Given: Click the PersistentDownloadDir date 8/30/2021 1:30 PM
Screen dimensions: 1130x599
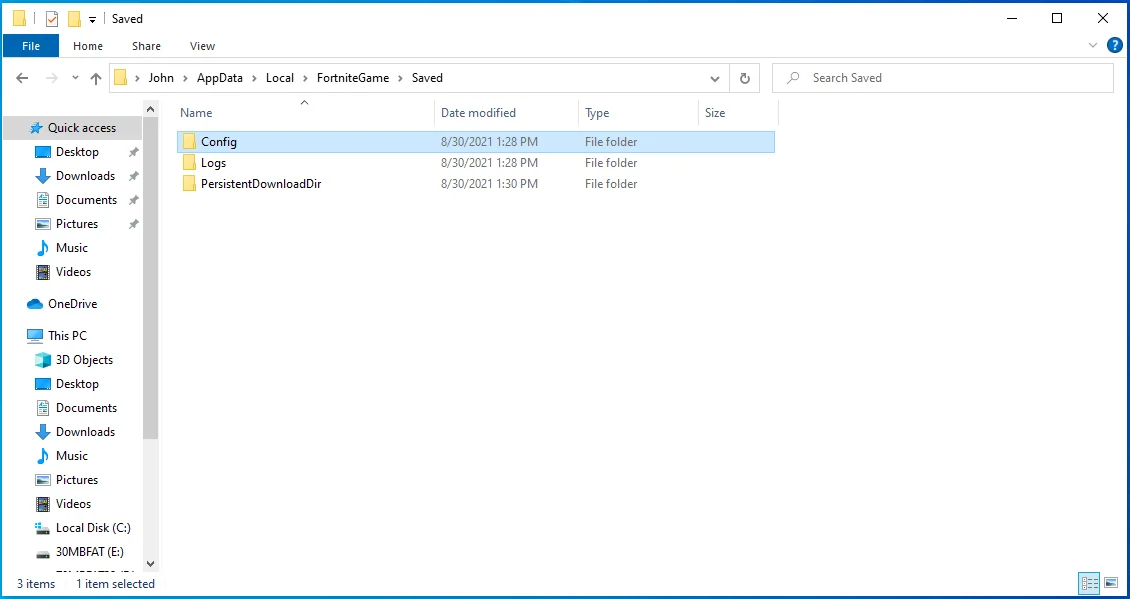Looking at the screenshot, I should (489, 184).
